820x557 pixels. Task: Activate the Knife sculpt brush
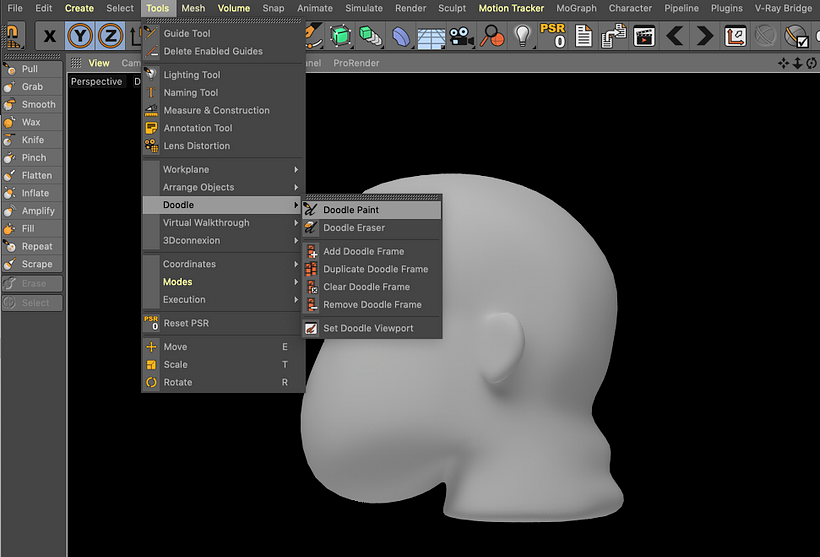click(32, 140)
